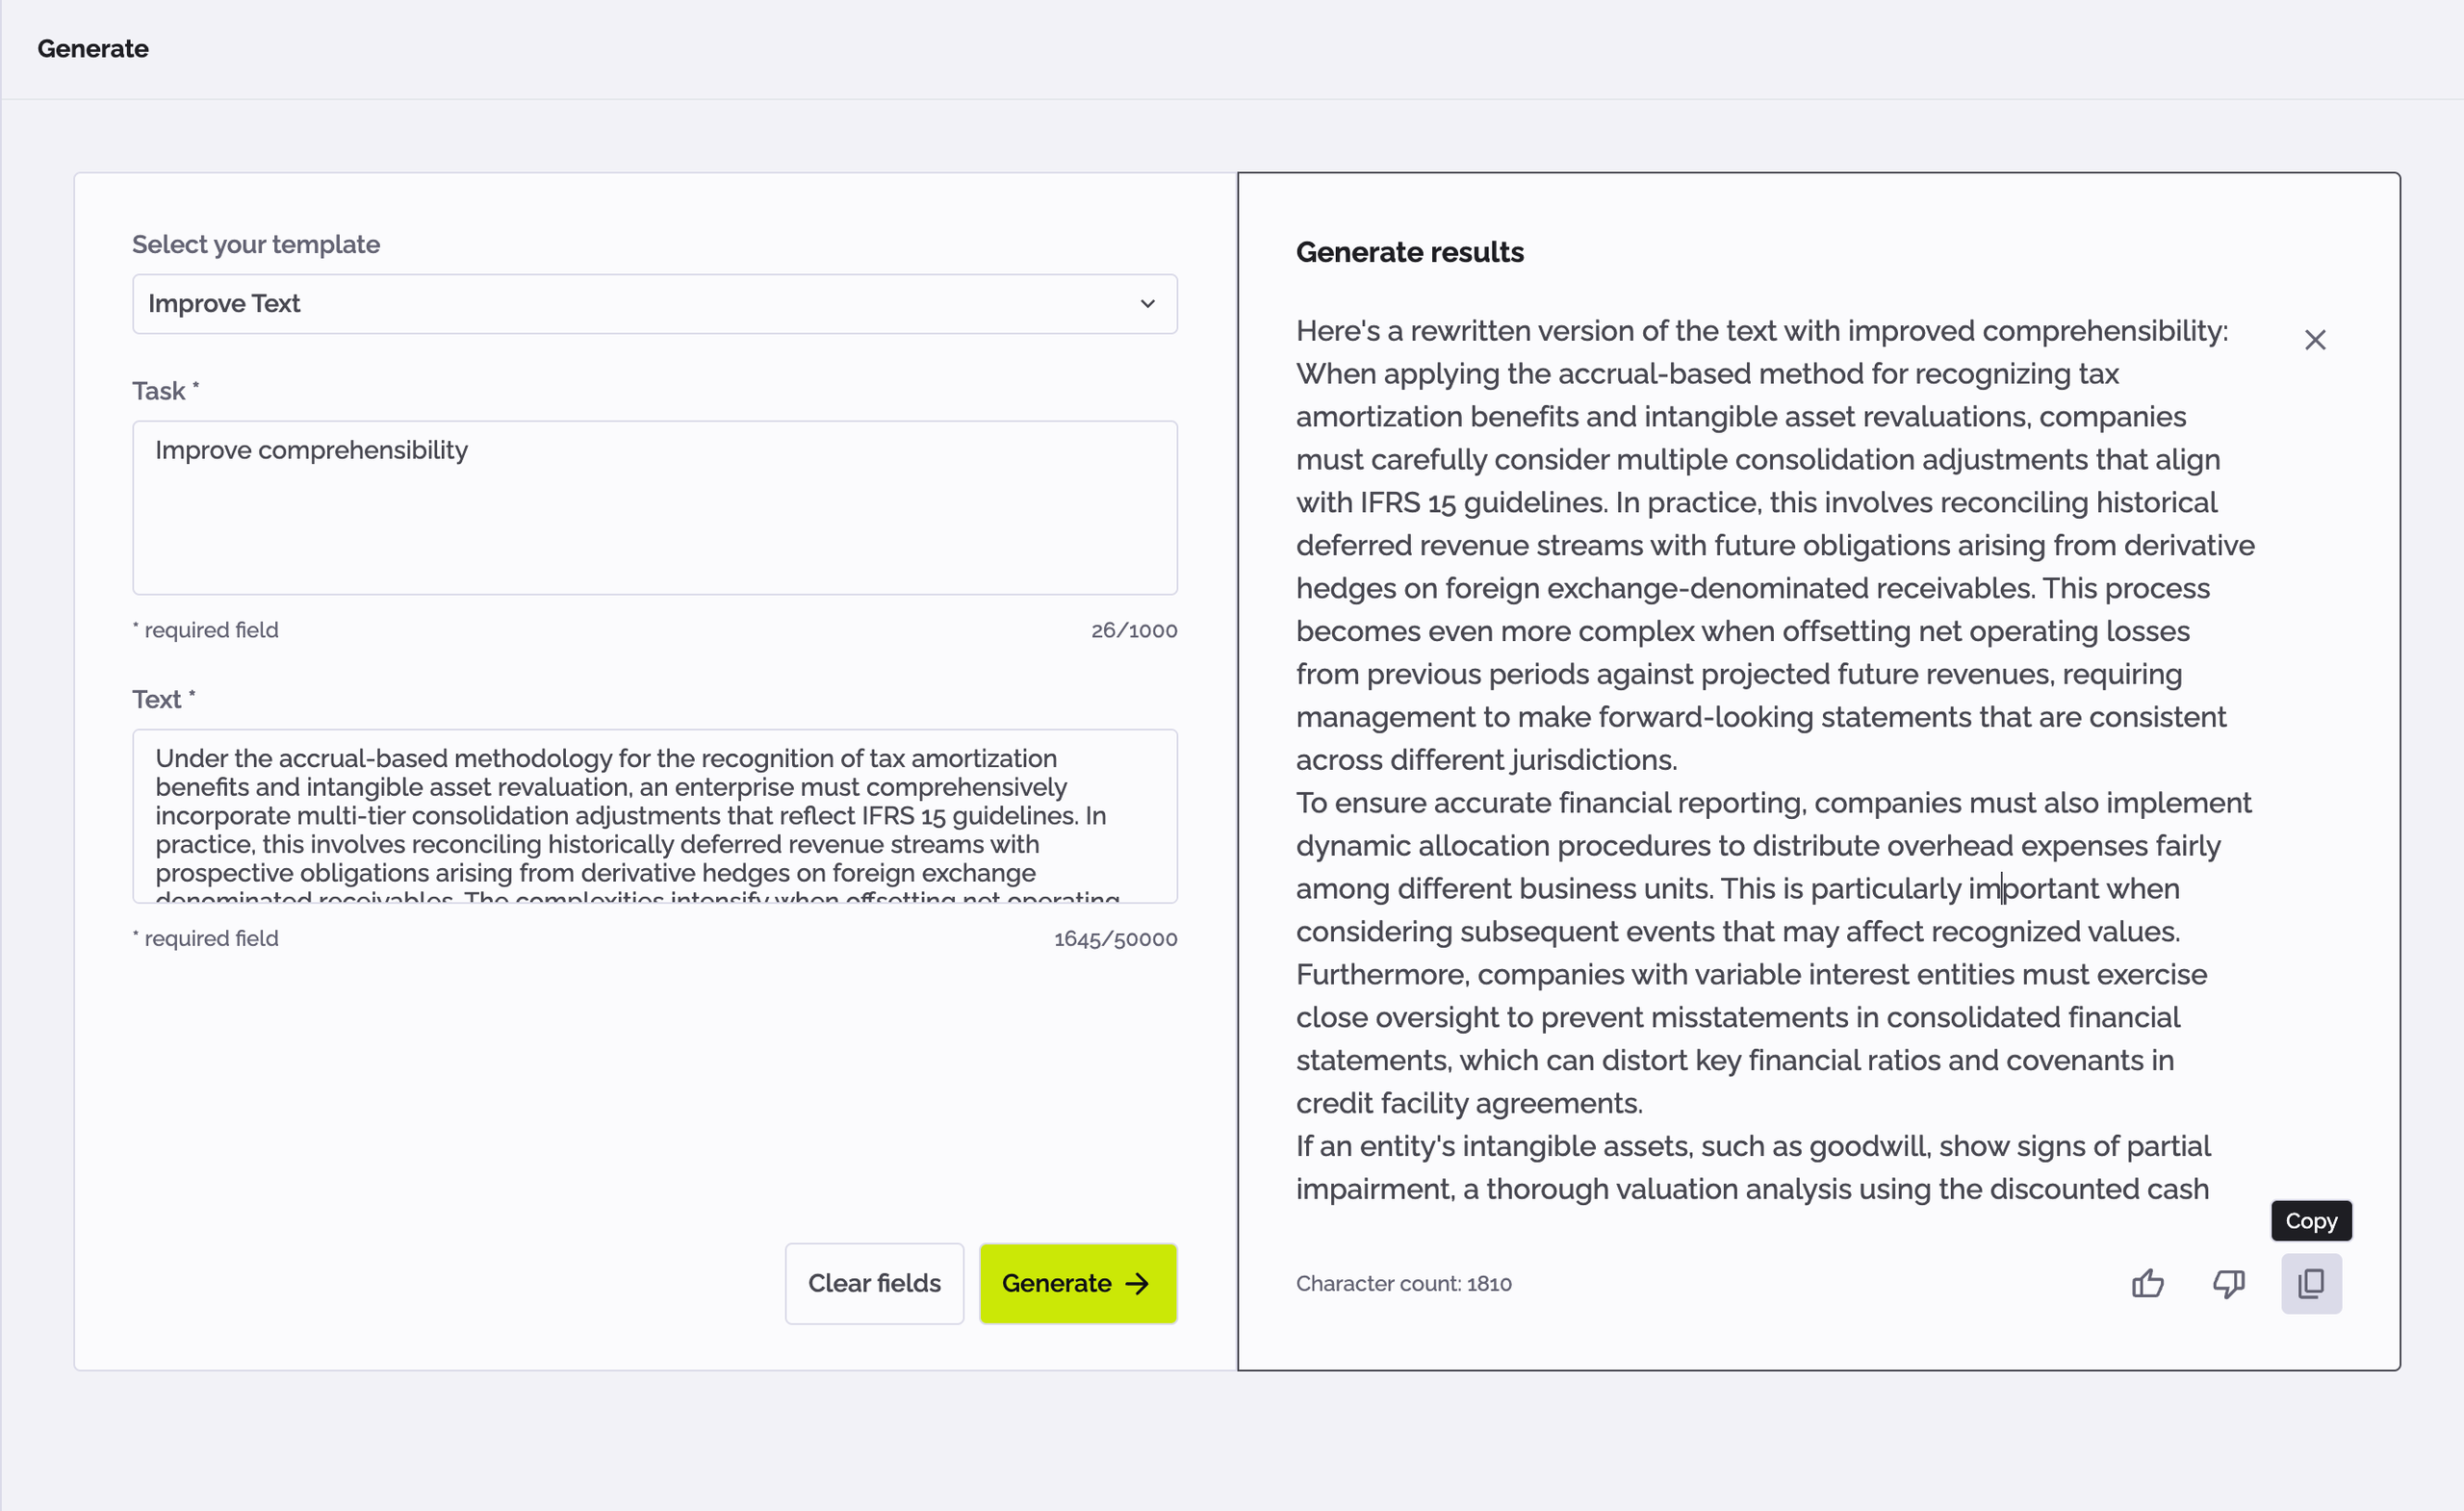Image resolution: width=2464 pixels, height=1511 pixels.
Task: Select the Generate heading at the top
Action: click(x=92, y=48)
